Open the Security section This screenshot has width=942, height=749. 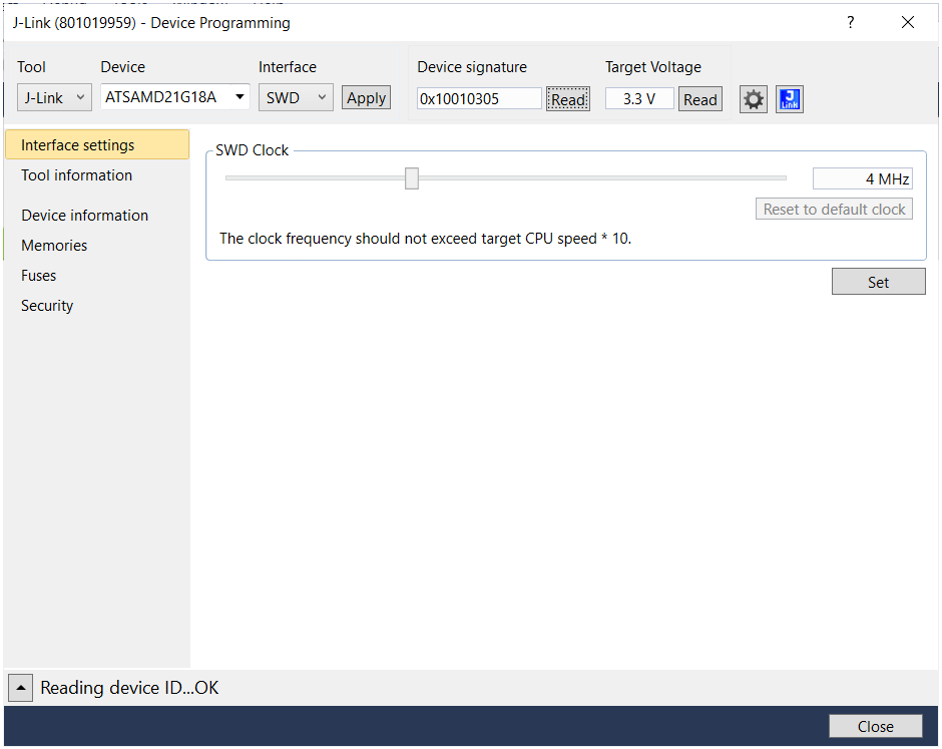pyautogui.click(x=47, y=306)
